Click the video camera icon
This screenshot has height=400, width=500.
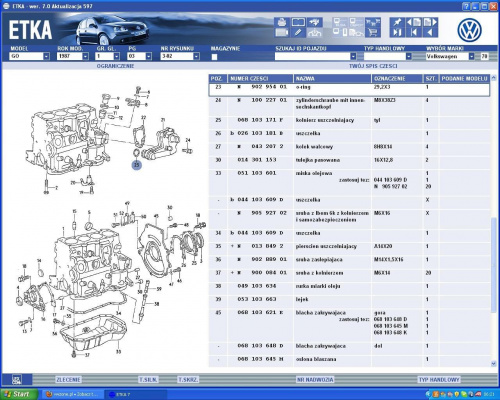coord(282,32)
